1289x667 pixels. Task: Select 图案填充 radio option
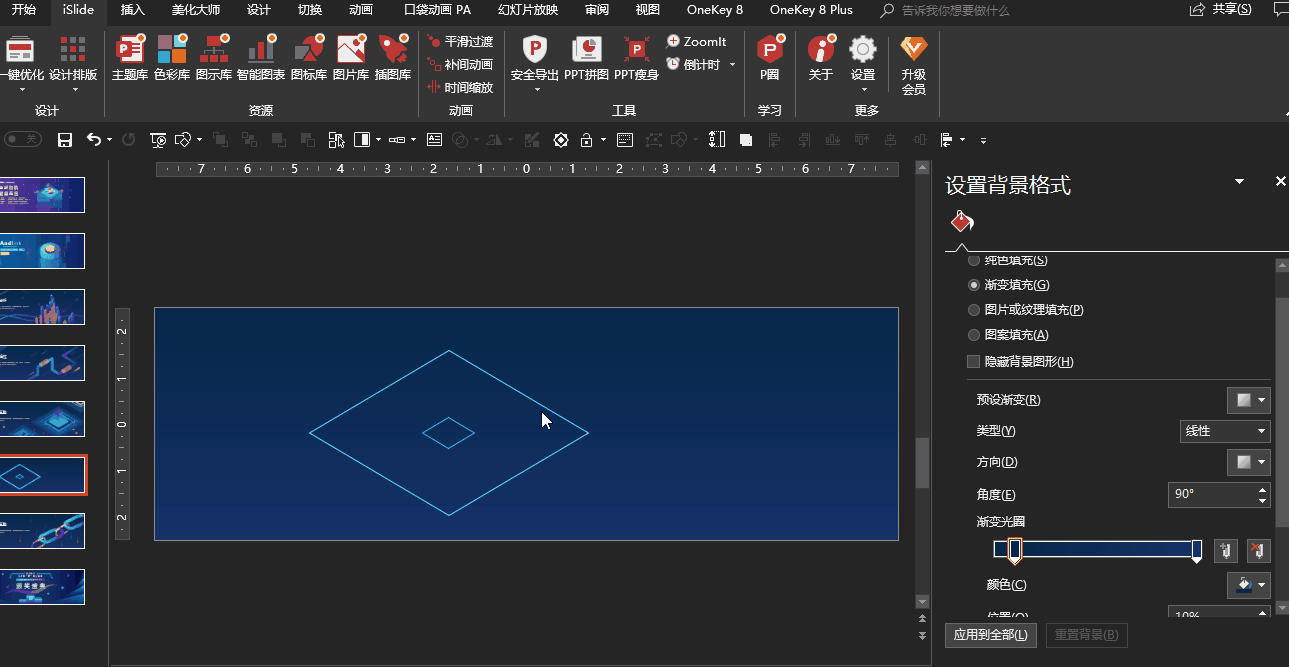point(974,335)
